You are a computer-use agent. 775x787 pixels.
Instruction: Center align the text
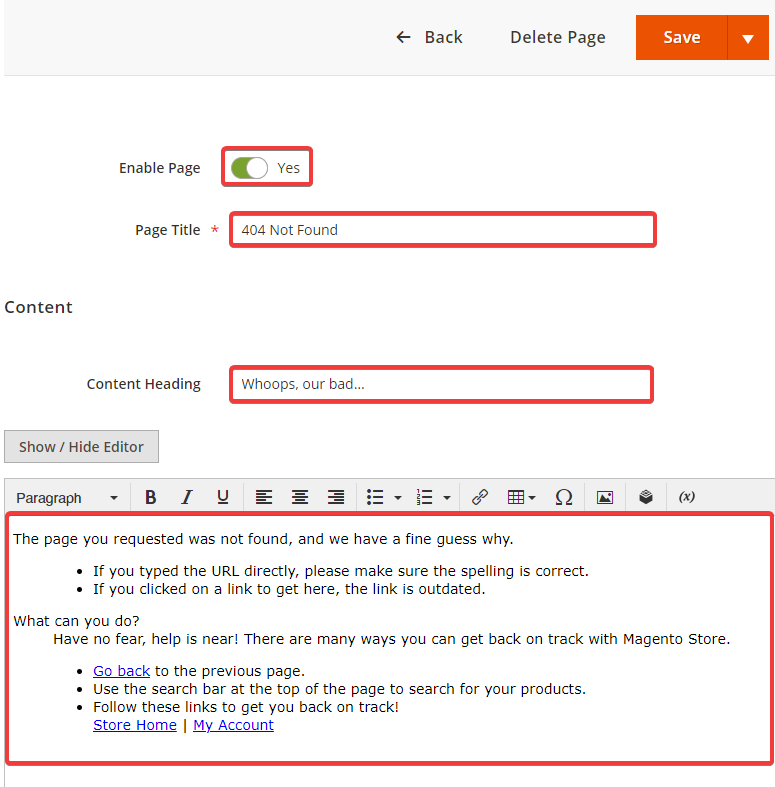pyautogui.click(x=300, y=497)
